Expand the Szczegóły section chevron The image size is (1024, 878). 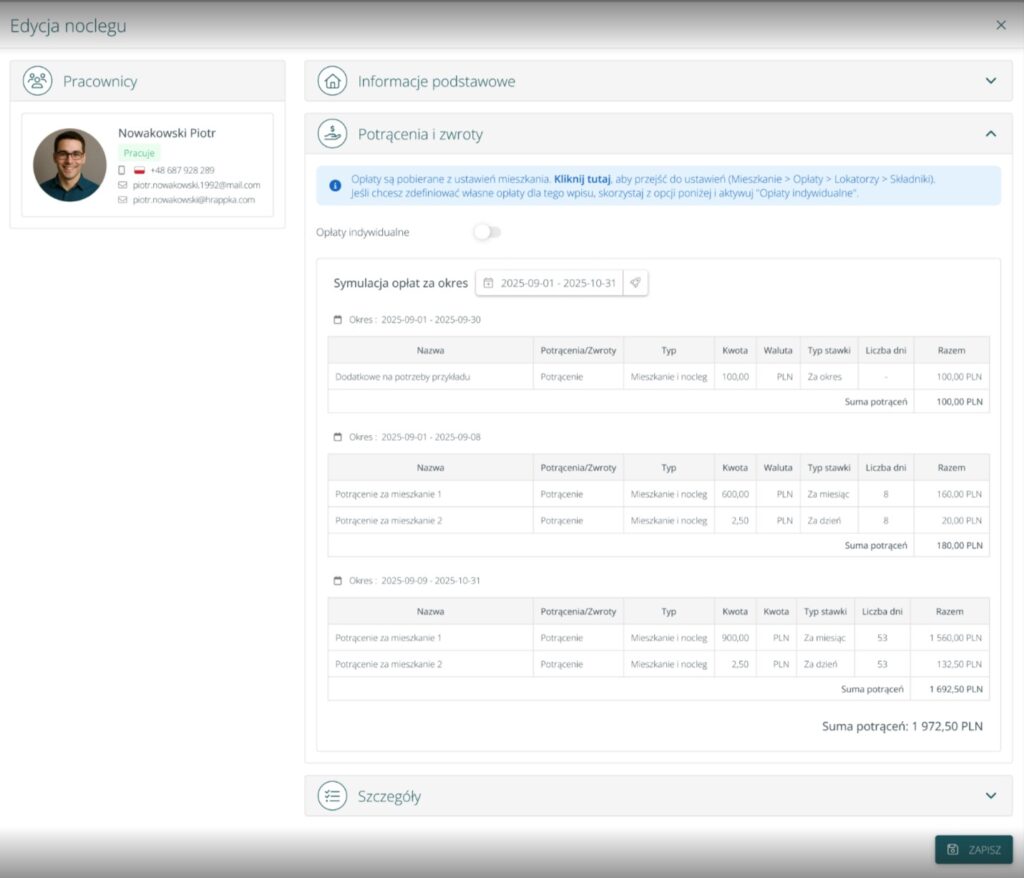[990, 796]
